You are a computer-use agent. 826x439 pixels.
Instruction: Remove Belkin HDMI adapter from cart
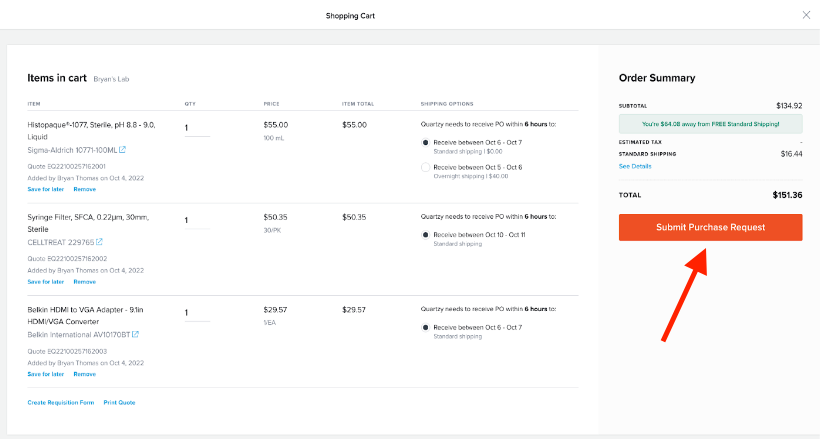click(x=84, y=374)
